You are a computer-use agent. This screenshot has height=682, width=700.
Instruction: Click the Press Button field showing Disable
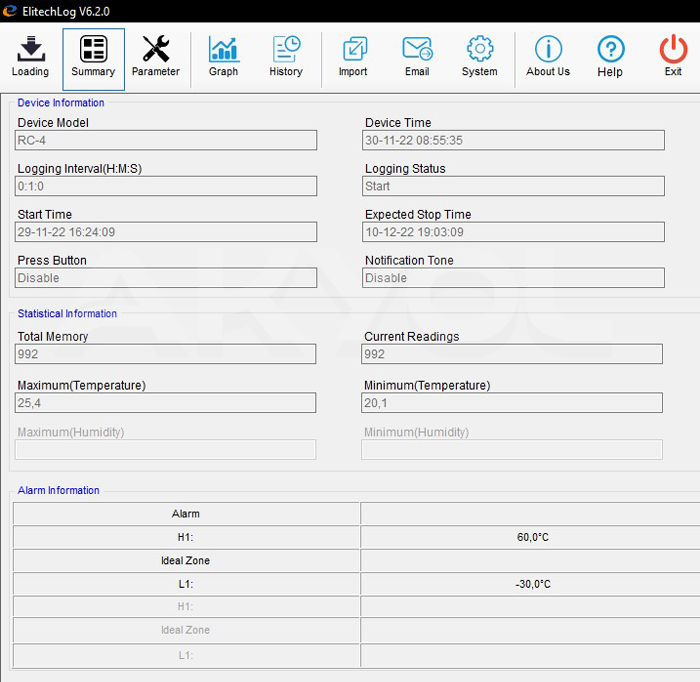[x=166, y=278]
